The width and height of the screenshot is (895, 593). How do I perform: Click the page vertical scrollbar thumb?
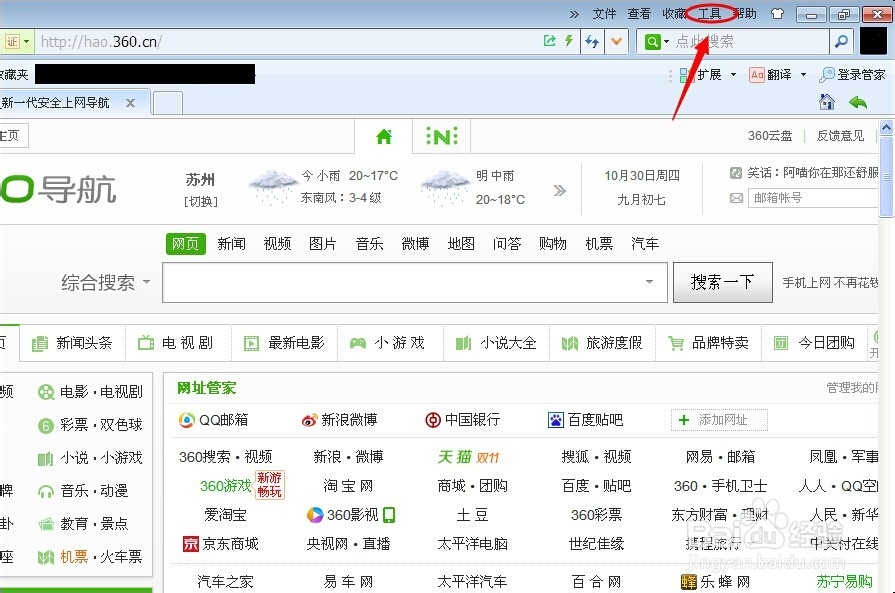(x=886, y=176)
